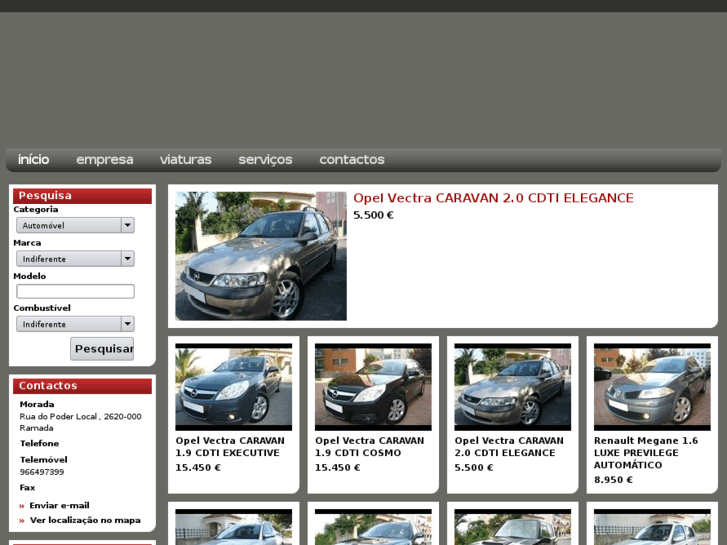Click the phone number 966497399
Image resolution: width=727 pixels, height=545 pixels.
tap(42, 472)
